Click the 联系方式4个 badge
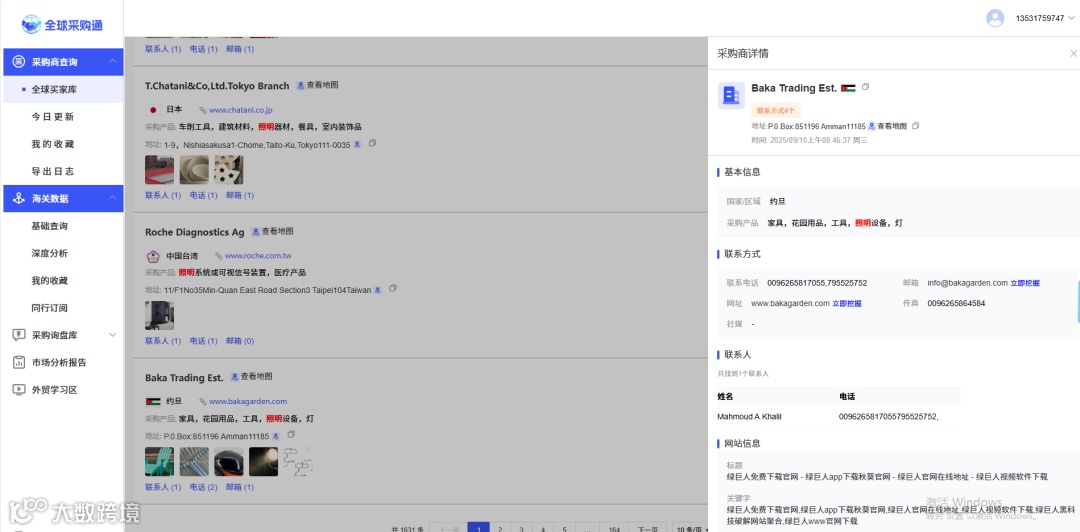This screenshot has width=1080, height=532. click(x=776, y=110)
